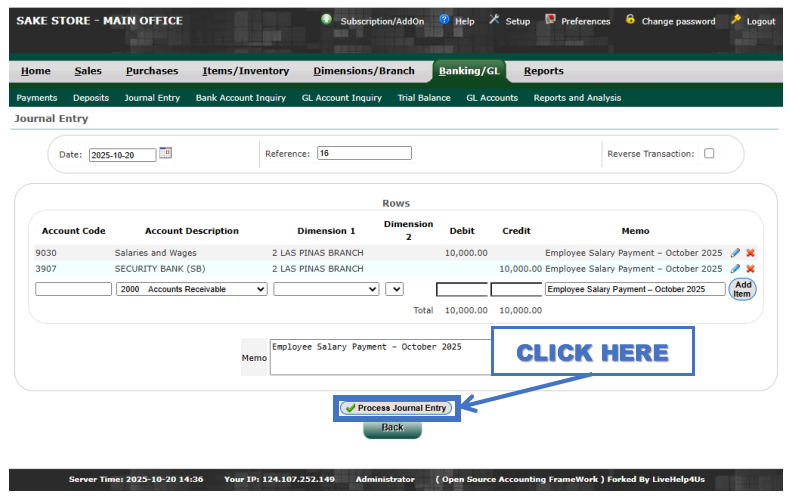
Task: Open the Trial Balance menu item
Action: point(423,98)
